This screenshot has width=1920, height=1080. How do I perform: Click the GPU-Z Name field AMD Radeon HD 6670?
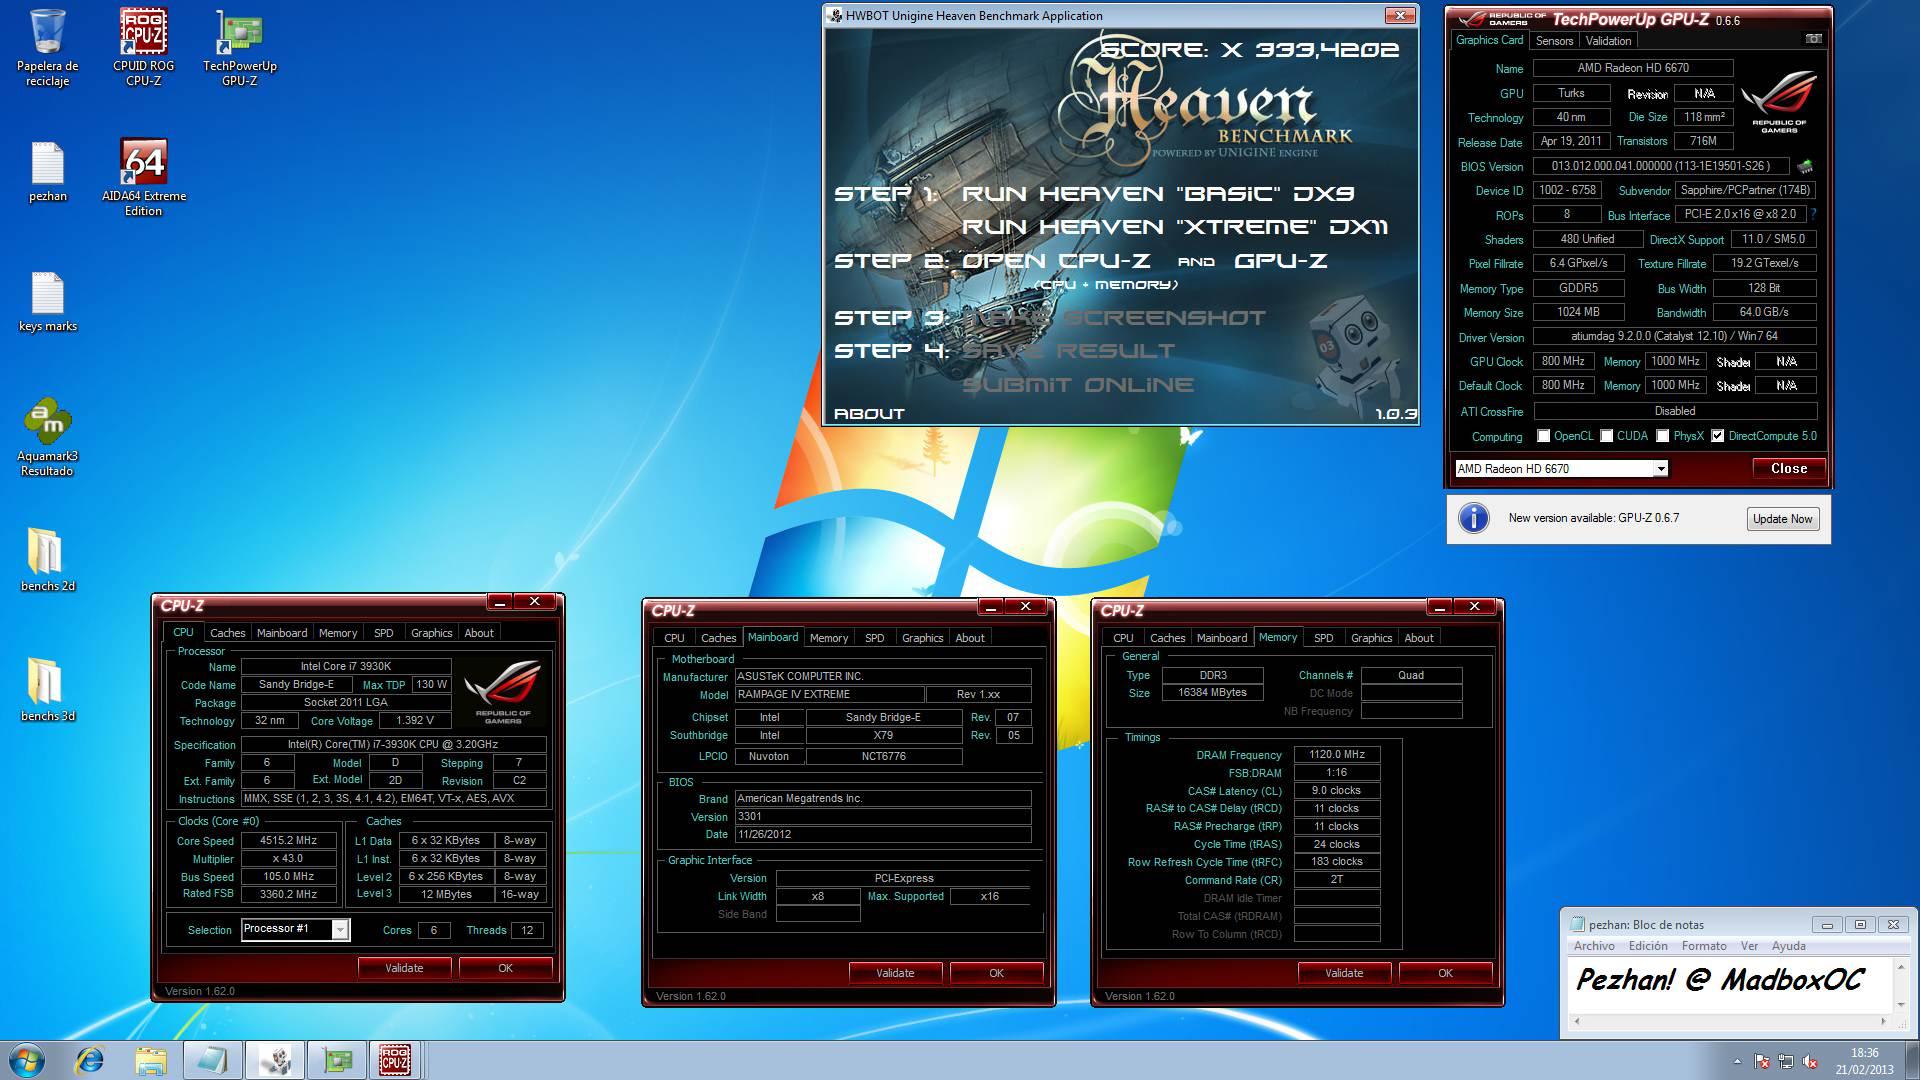point(1633,68)
